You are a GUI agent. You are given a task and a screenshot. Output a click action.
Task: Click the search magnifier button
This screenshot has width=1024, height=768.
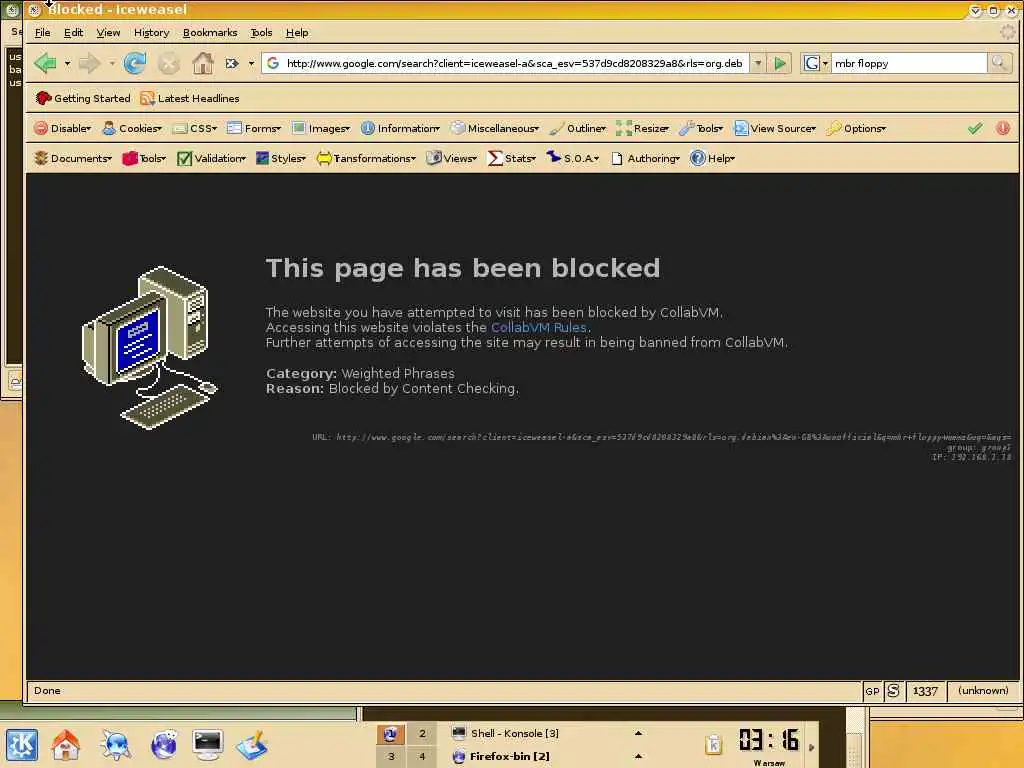point(999,63)
